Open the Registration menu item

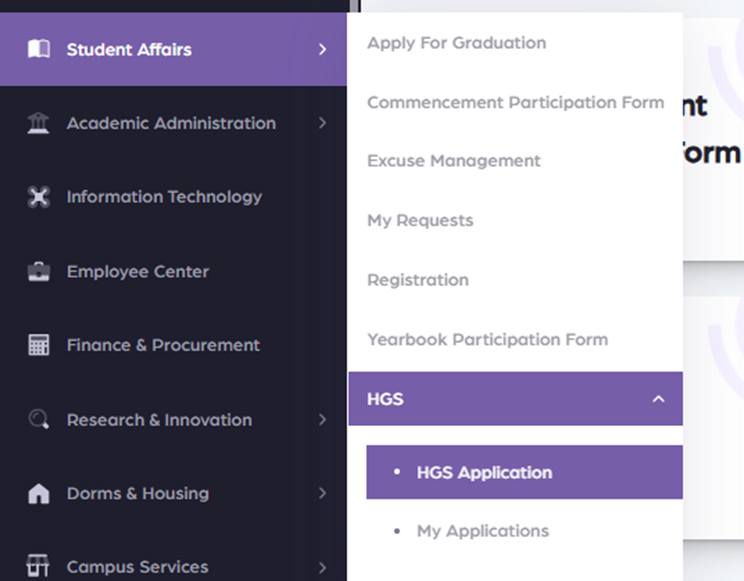[x=417, y=280]
